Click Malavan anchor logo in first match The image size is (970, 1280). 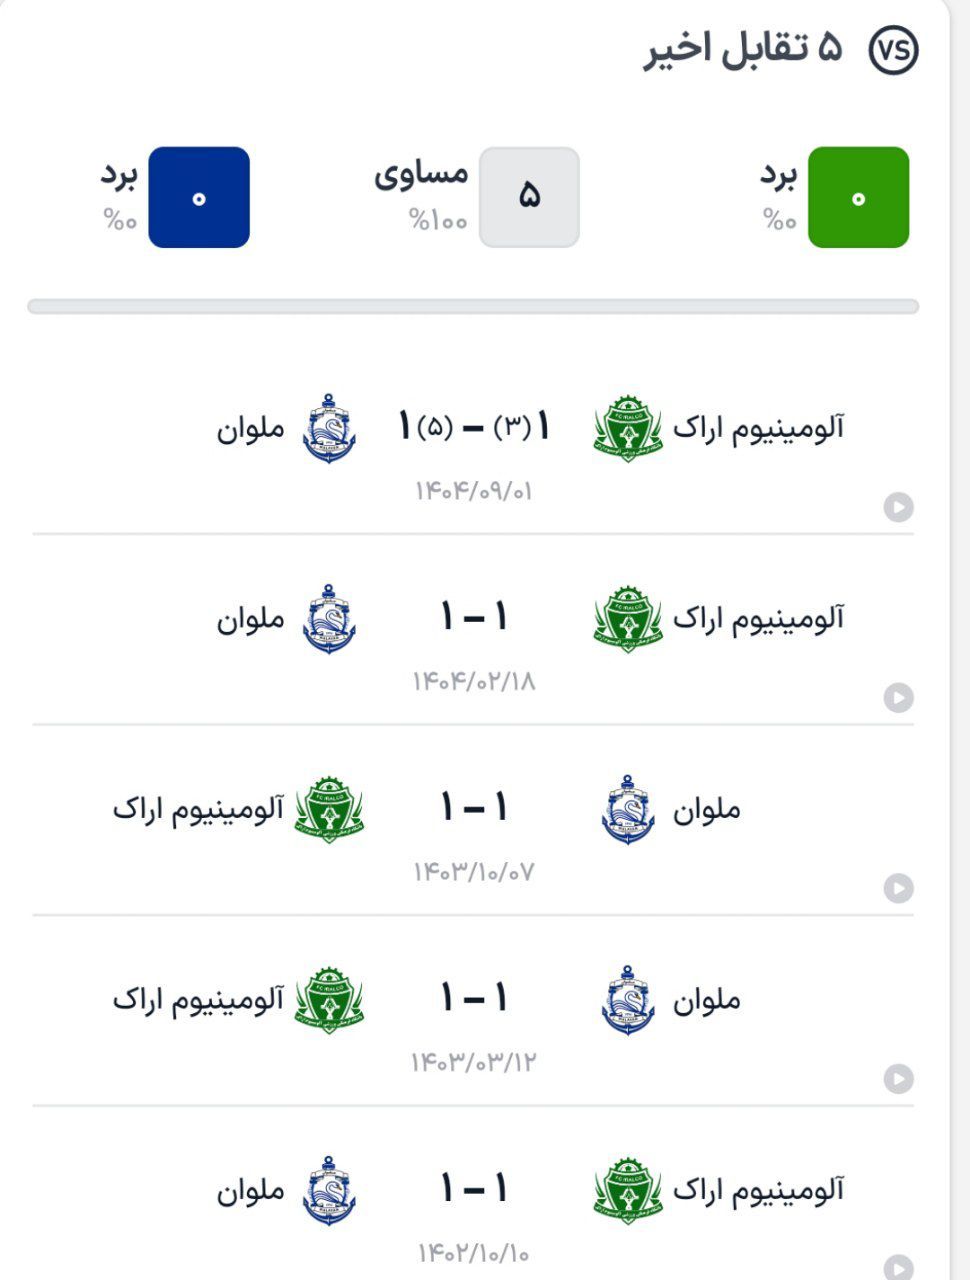pyautogui.click(x=329, y=428)
